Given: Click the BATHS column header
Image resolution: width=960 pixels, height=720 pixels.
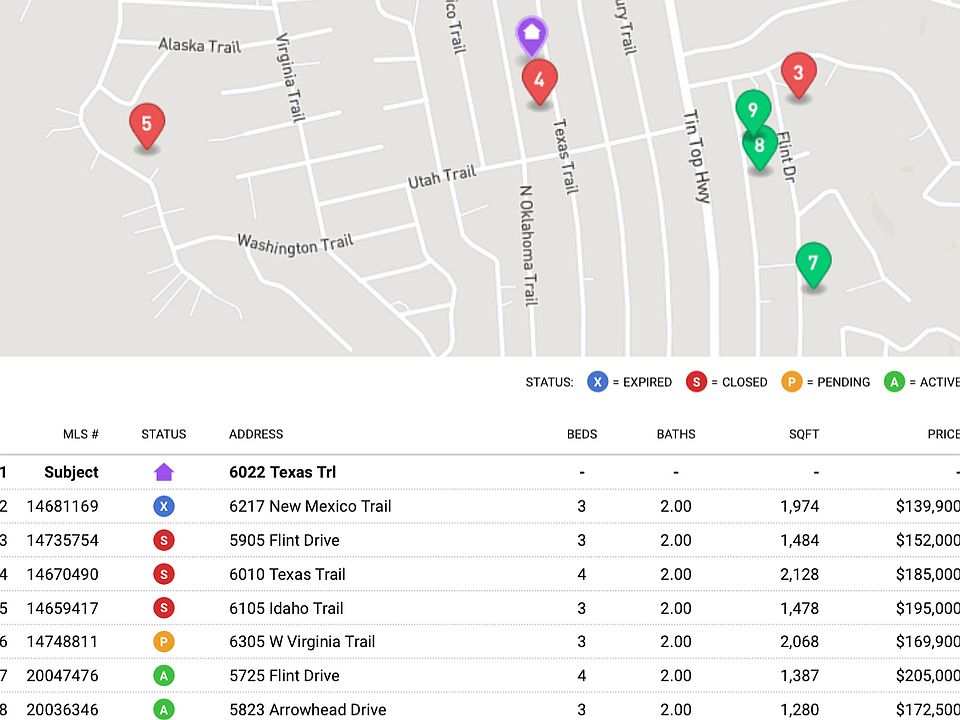Looking at the screenshot, I should click(x=676, y=434).
